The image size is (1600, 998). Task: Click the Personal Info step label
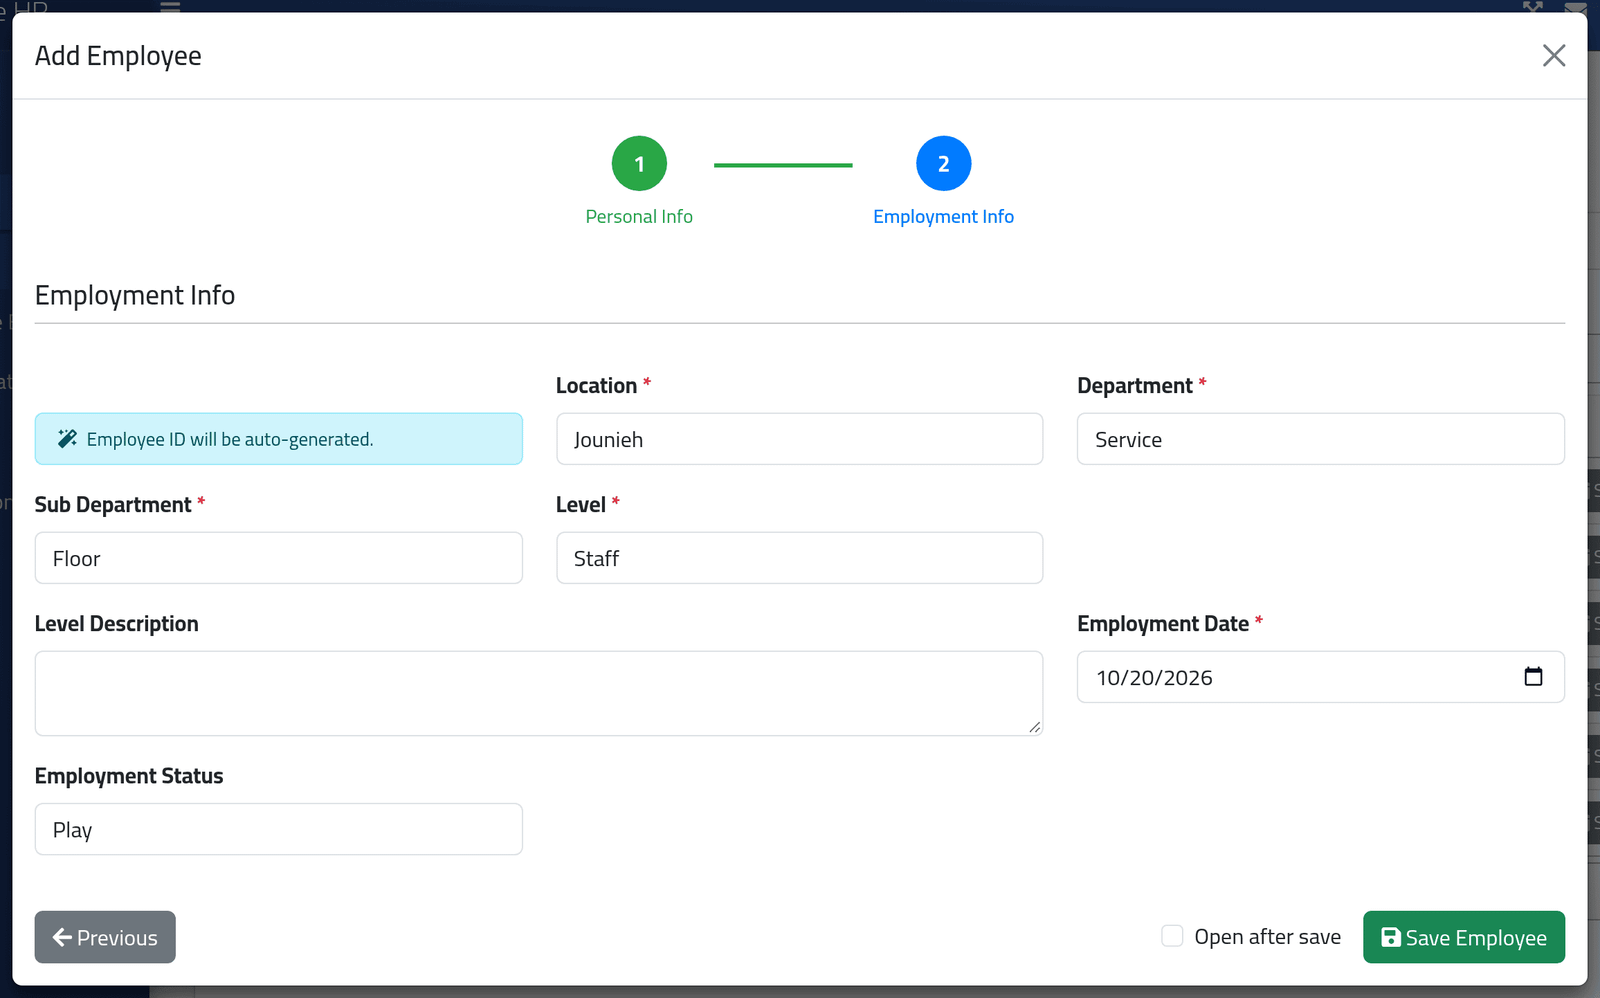pos(639,217)
